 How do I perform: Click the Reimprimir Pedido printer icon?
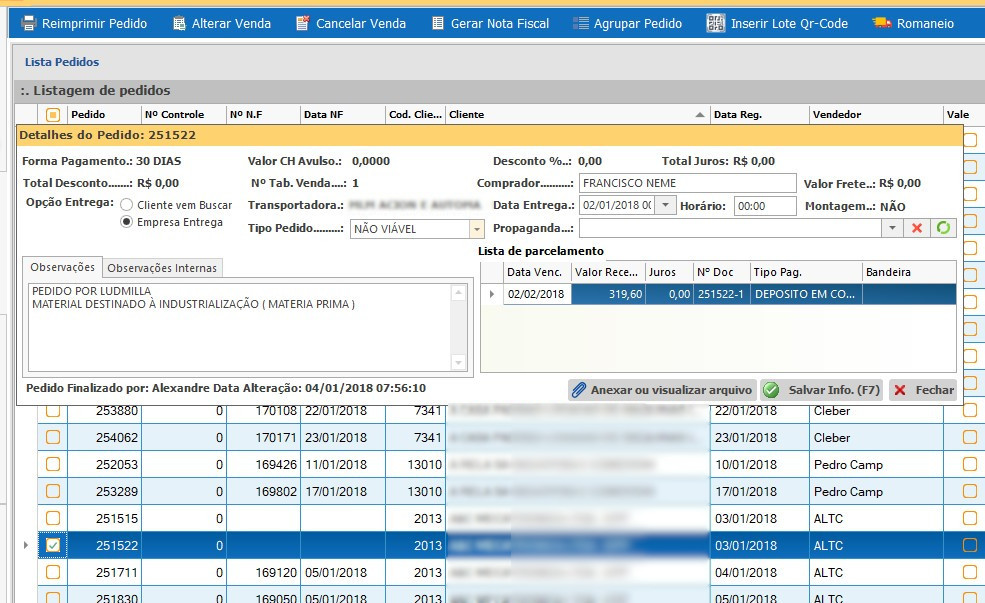tap(29, 23)
